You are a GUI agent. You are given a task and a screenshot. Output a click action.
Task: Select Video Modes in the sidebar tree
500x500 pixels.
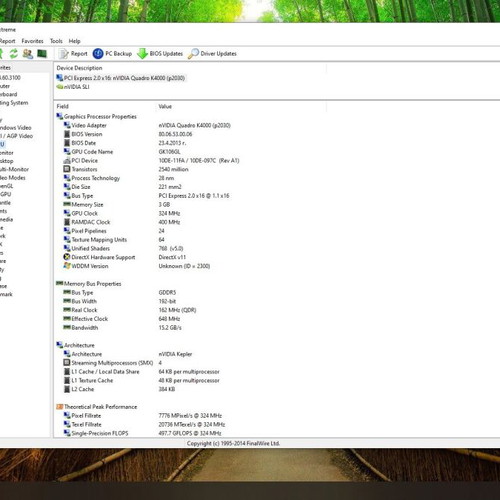[13, 178]
